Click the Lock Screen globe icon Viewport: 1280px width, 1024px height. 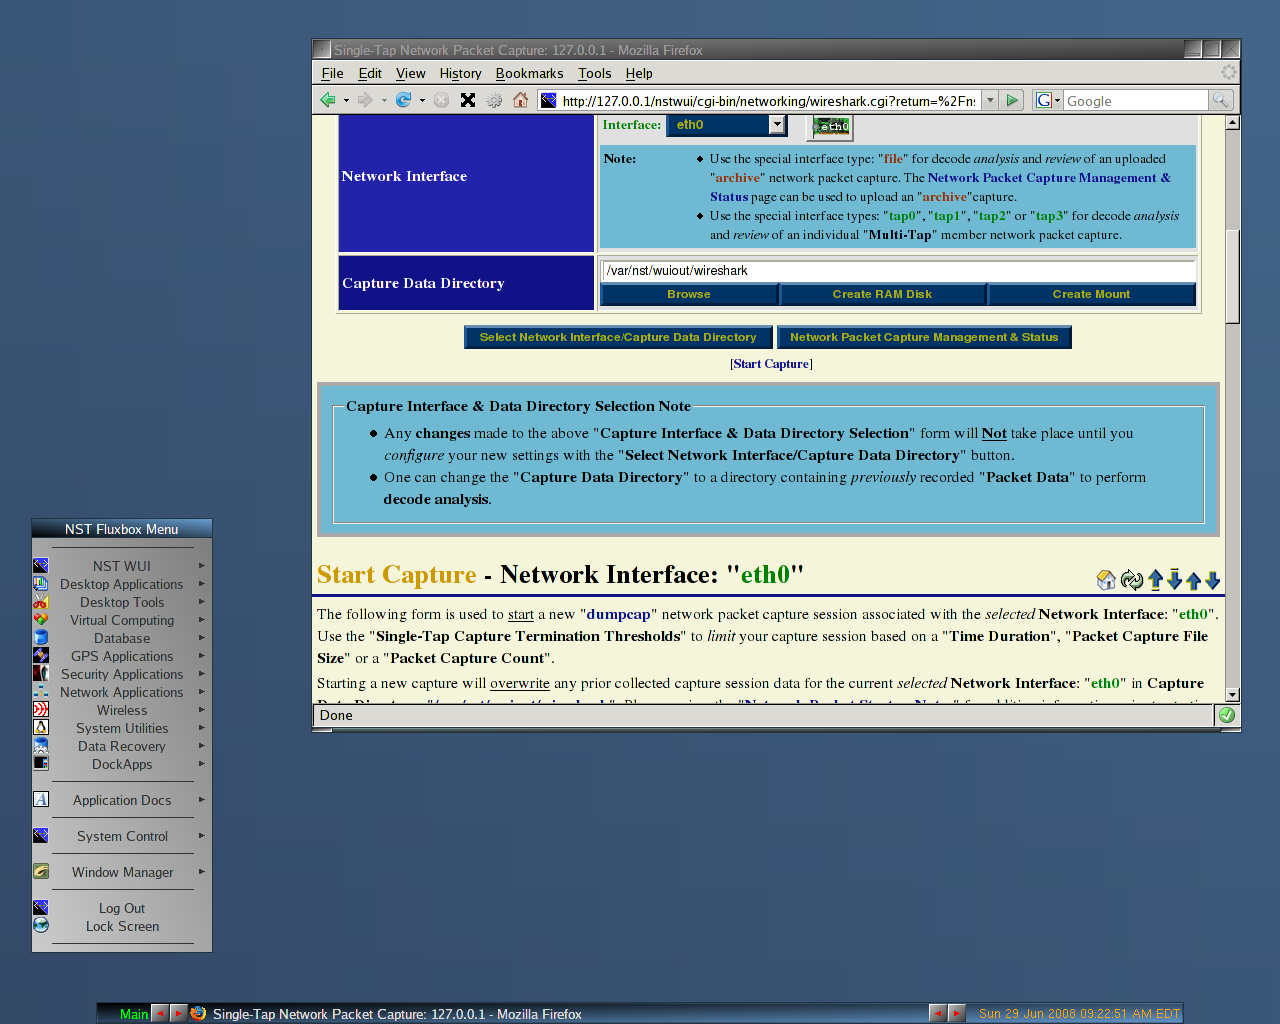[41, 926]
